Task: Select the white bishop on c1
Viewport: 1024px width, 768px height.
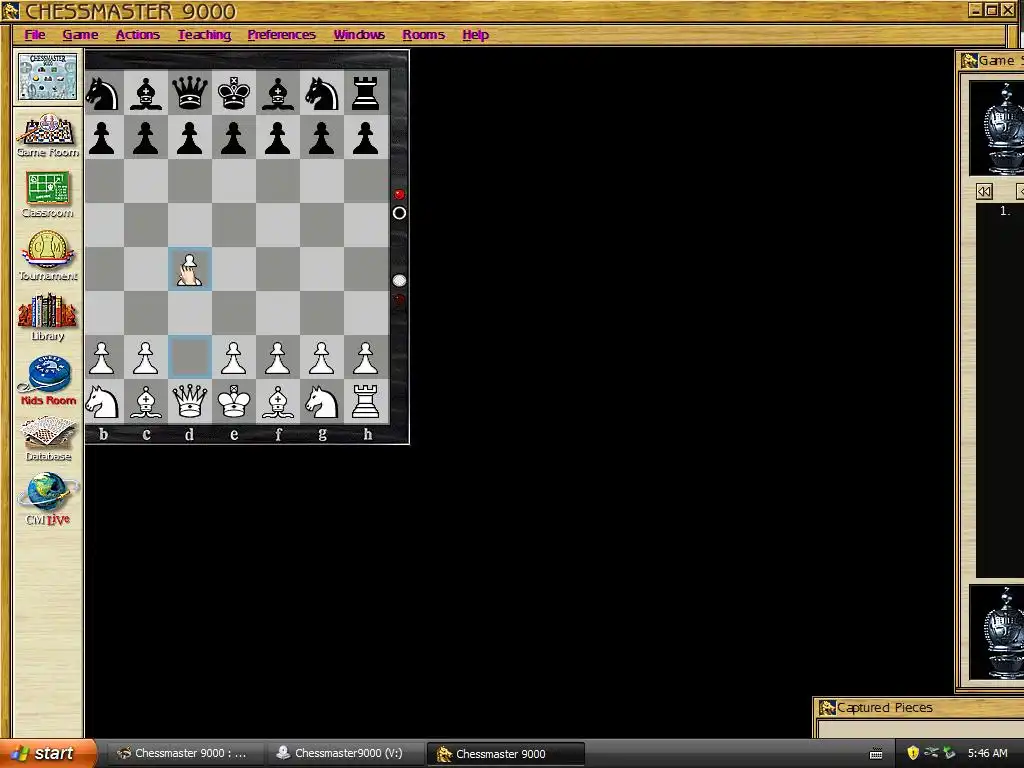Action: (146, 401)
